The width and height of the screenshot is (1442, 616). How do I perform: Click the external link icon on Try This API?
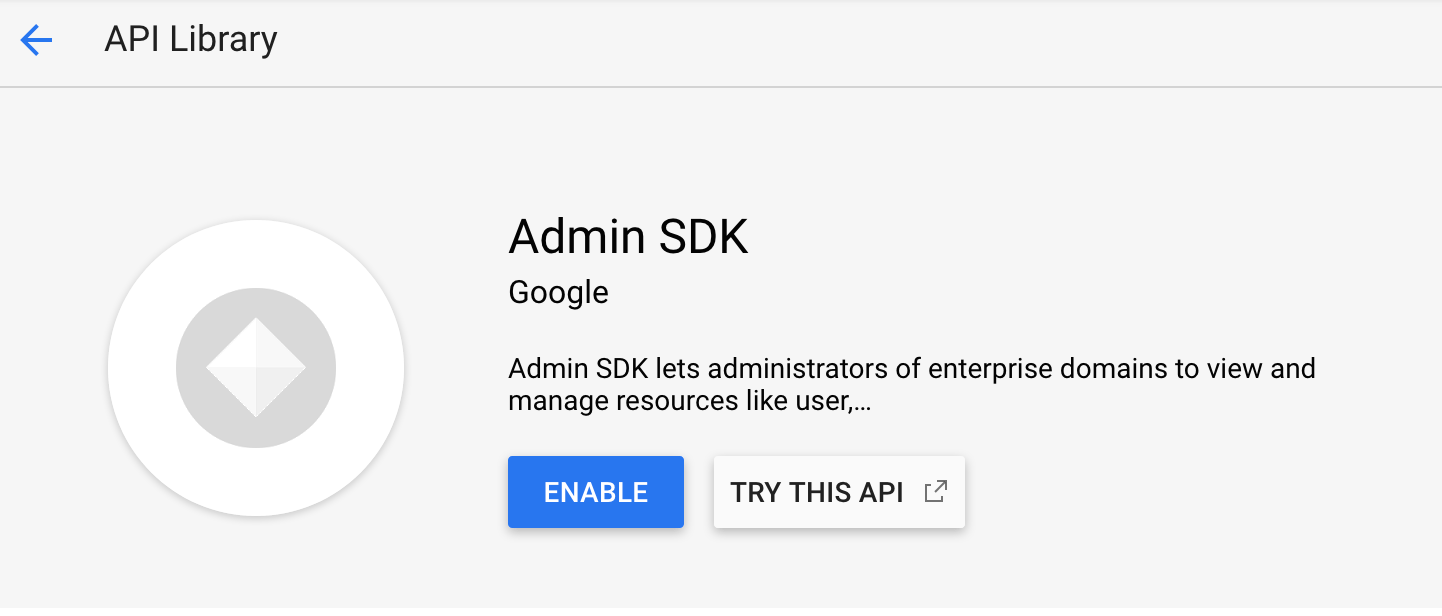tap(936, 491)
